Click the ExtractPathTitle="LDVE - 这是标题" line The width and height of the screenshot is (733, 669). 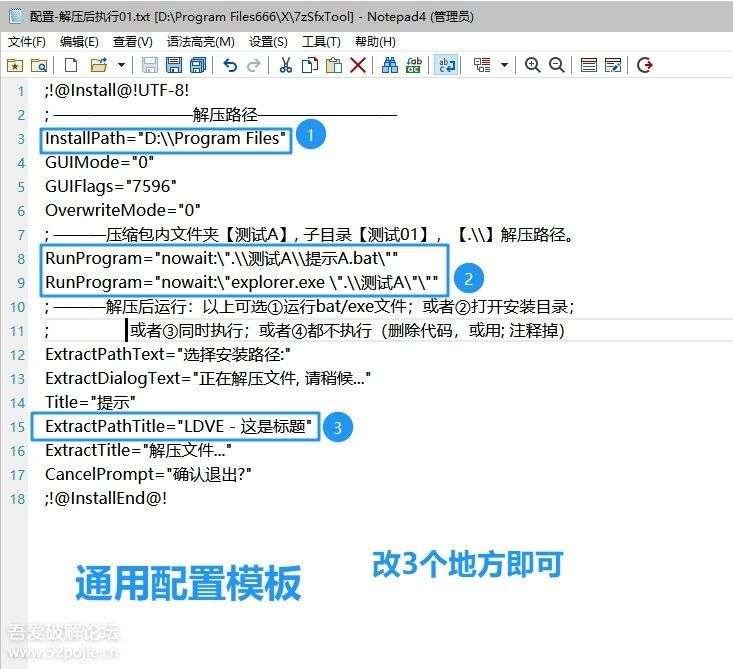coord(178,426)
